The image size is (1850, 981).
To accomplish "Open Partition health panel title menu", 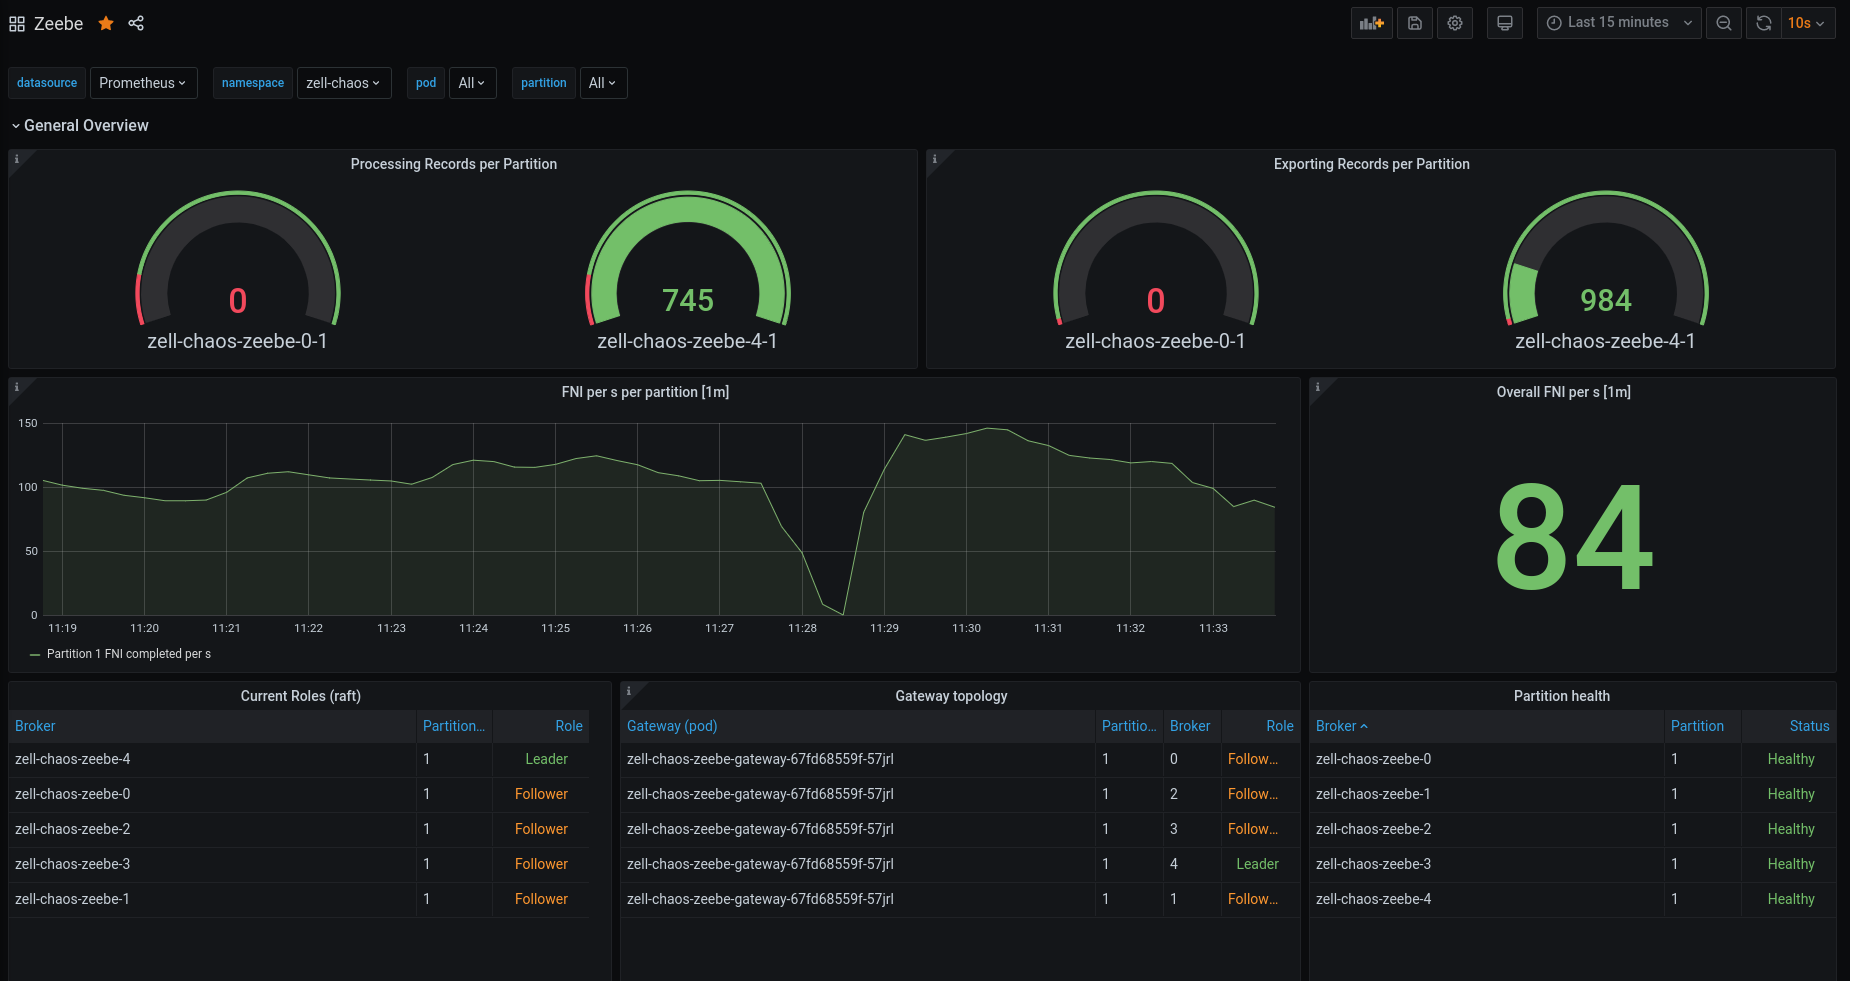I will (x=1561, y=696).
